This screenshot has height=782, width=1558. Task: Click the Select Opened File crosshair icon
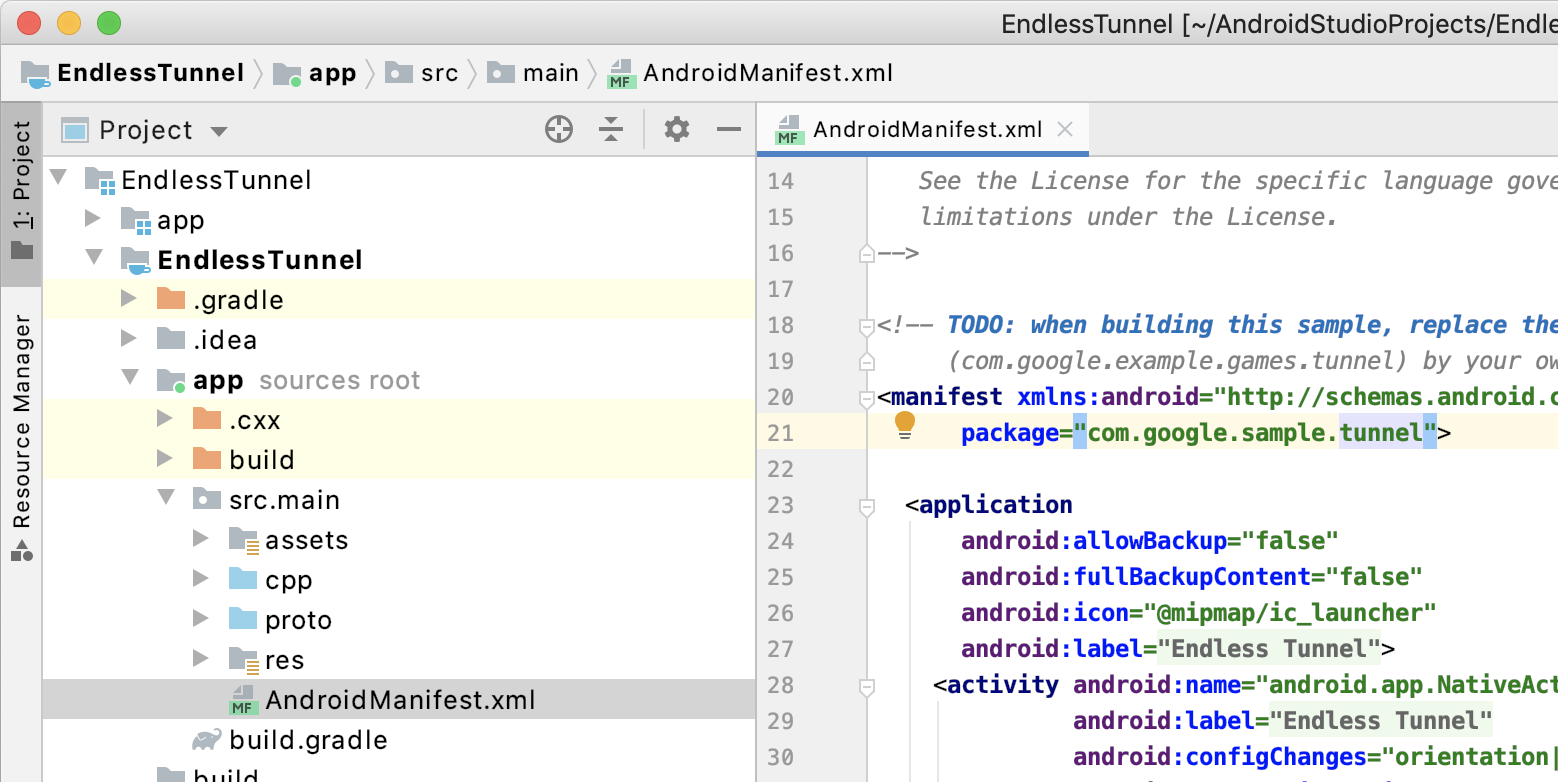click(x=558, y=129)
